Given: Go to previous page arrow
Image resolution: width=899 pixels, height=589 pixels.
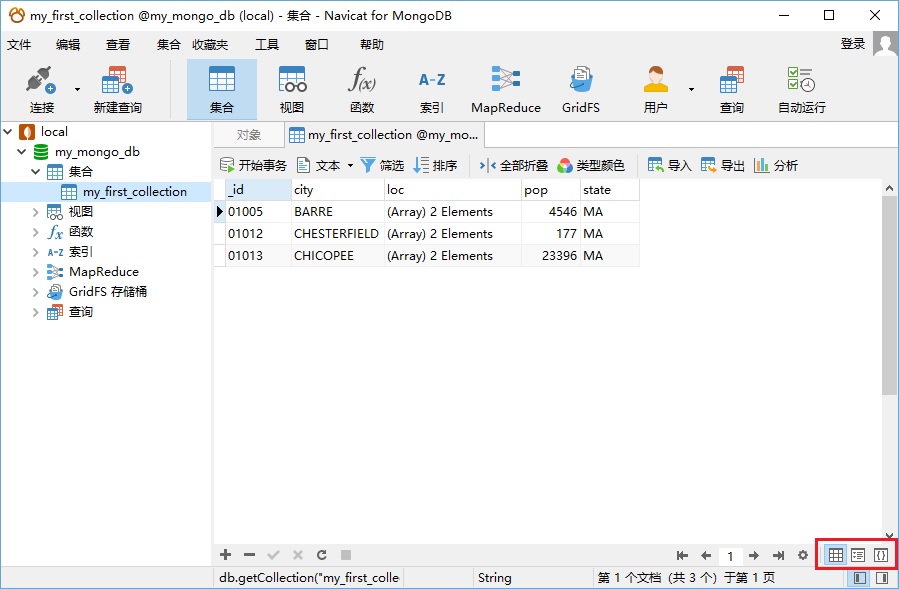Looking at the screenshot, I should (x=706, y=555).
